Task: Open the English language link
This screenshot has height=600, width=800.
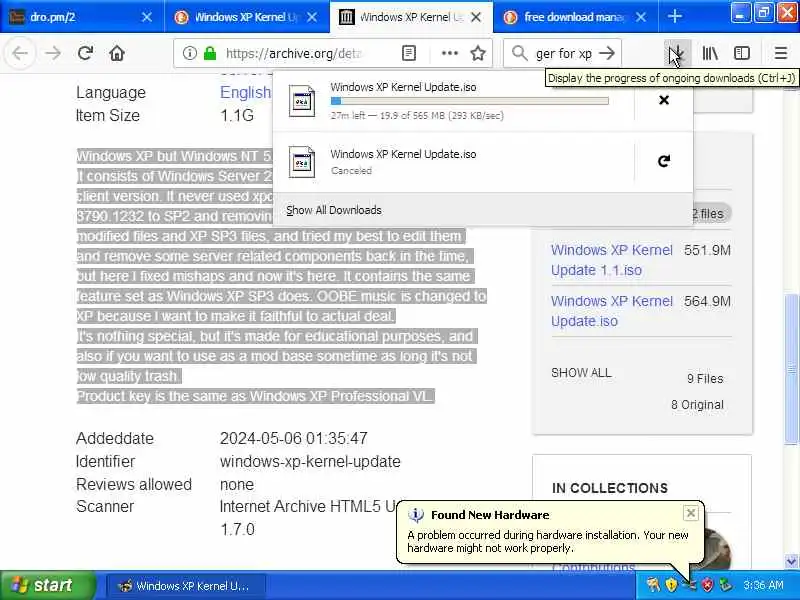Action: tap(245, 92)
